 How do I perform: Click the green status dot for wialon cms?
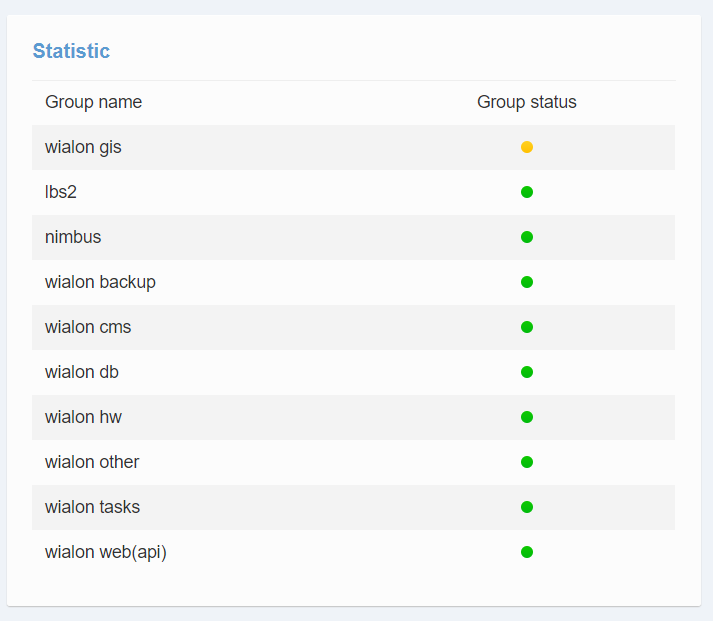[527, 327]
